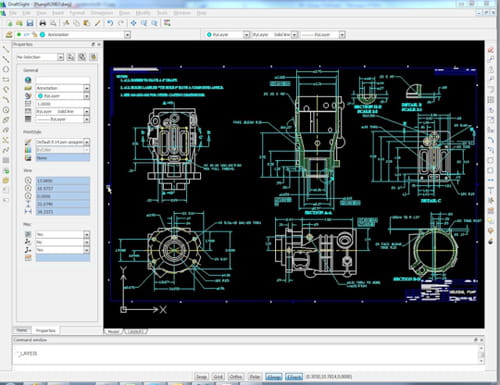
Task: Click the Print Preview icon
Action: click(x=53, y=23)
